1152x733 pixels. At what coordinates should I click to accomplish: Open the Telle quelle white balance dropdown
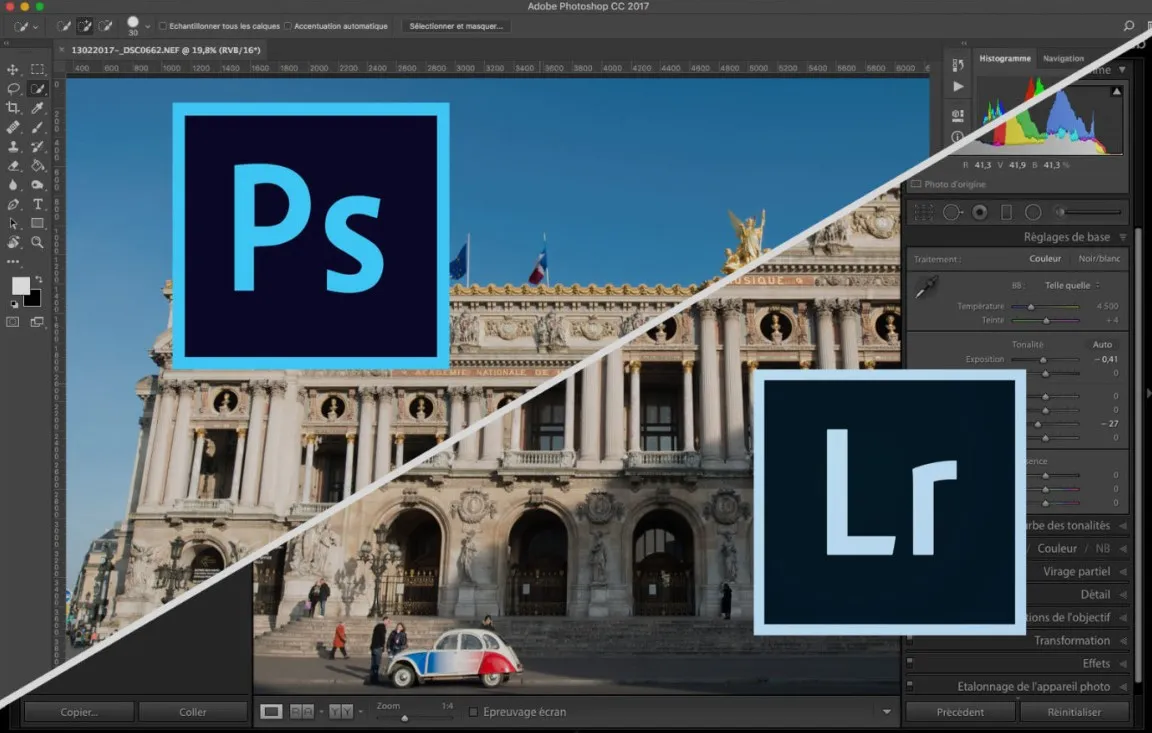[1070, 285]
